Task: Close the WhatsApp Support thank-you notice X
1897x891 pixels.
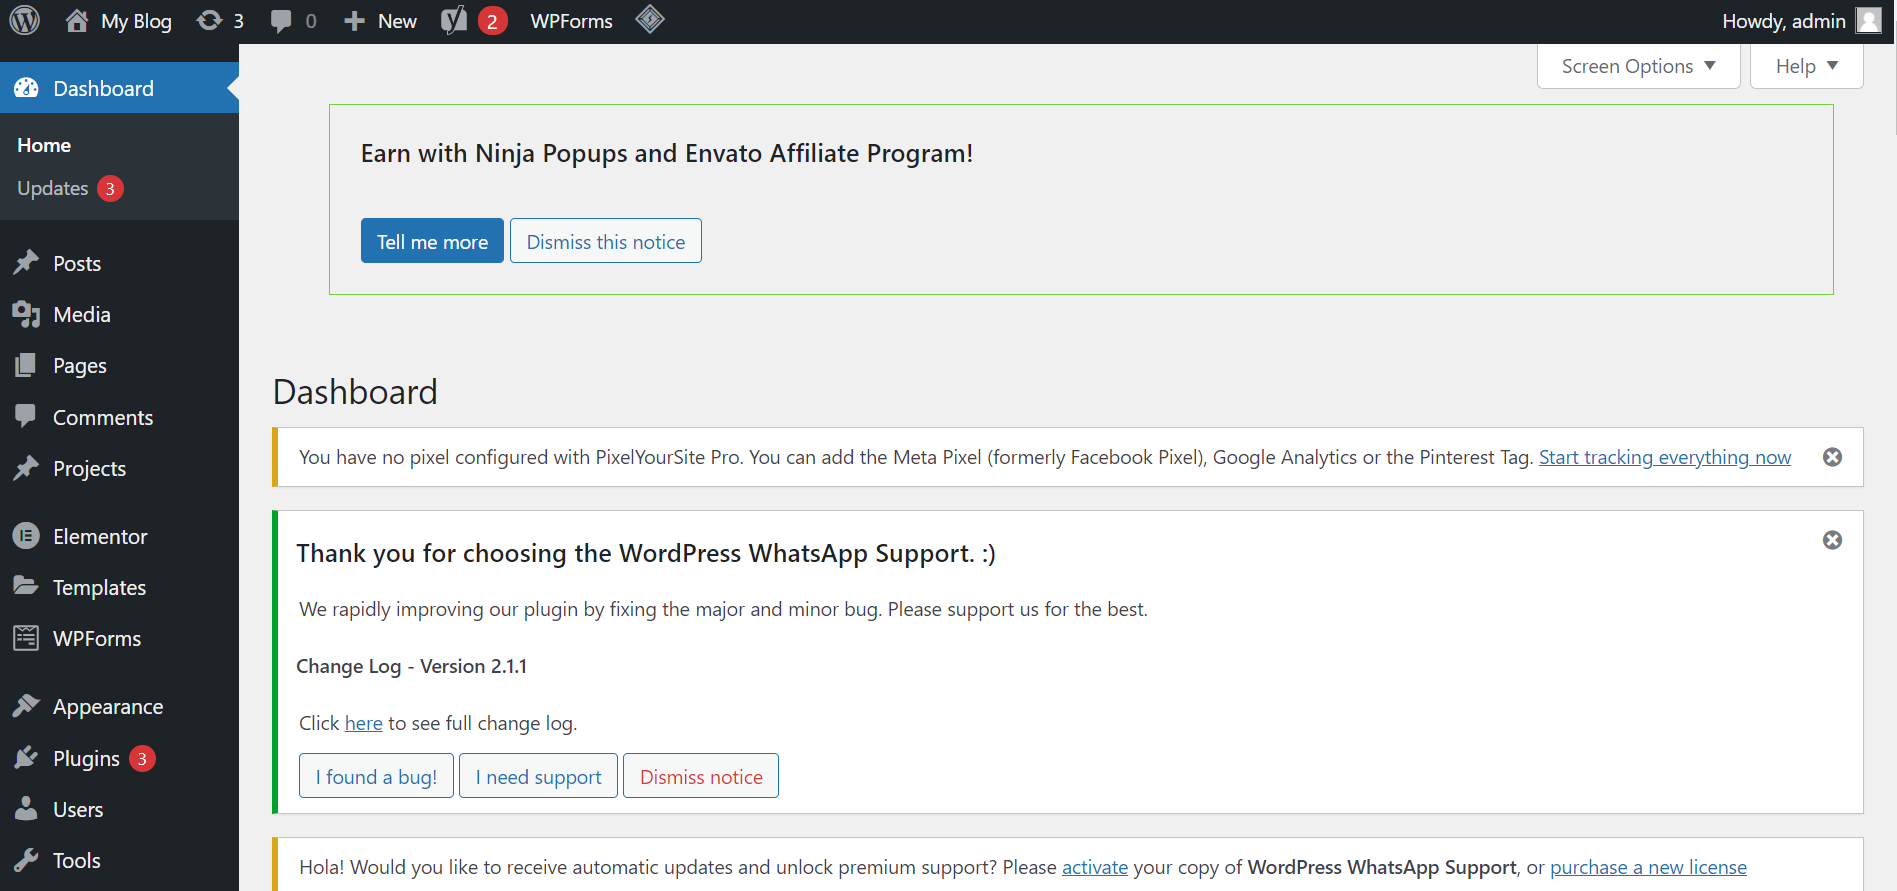Action: pos(1832,540)
